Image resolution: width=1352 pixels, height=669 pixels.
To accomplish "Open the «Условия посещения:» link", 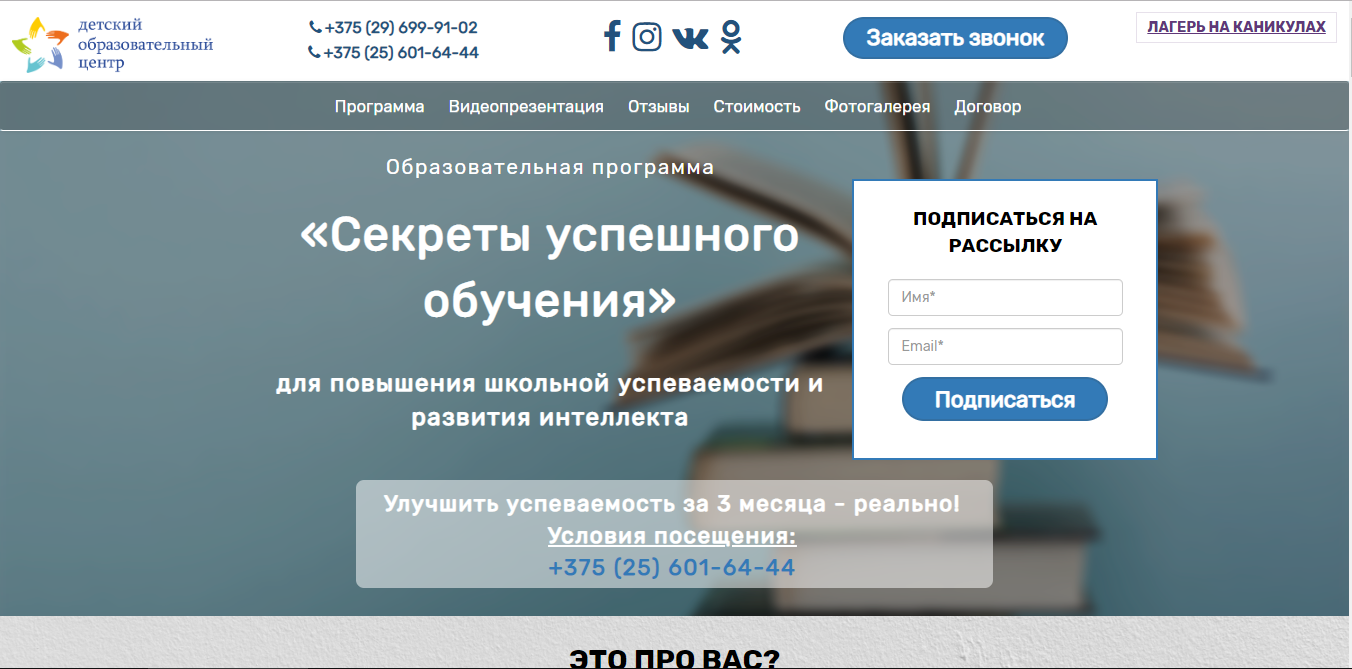I will point(672,537).
